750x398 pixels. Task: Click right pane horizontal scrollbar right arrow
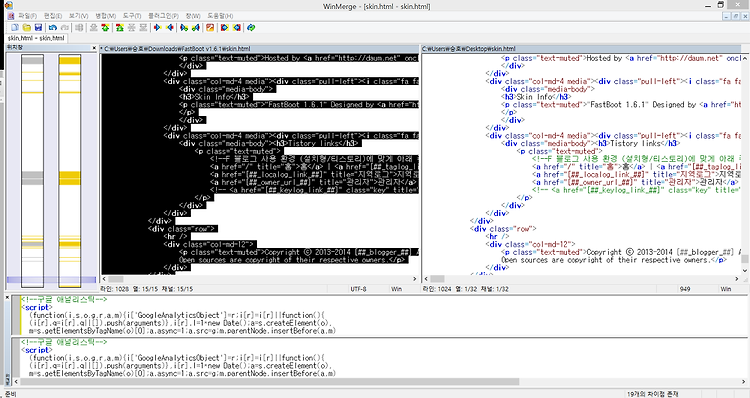click(x=737, y=279)
